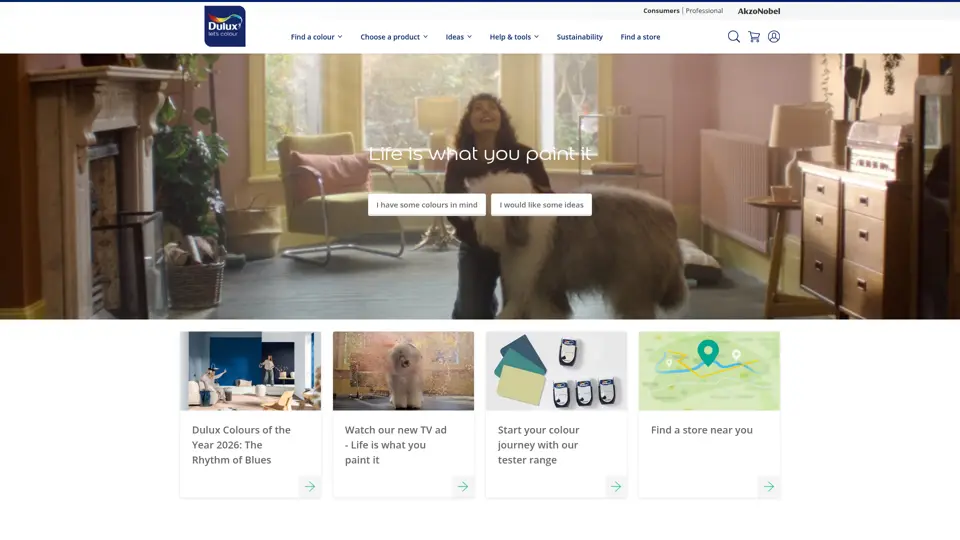Open the store map thumbnail

(x=710, y=371)
